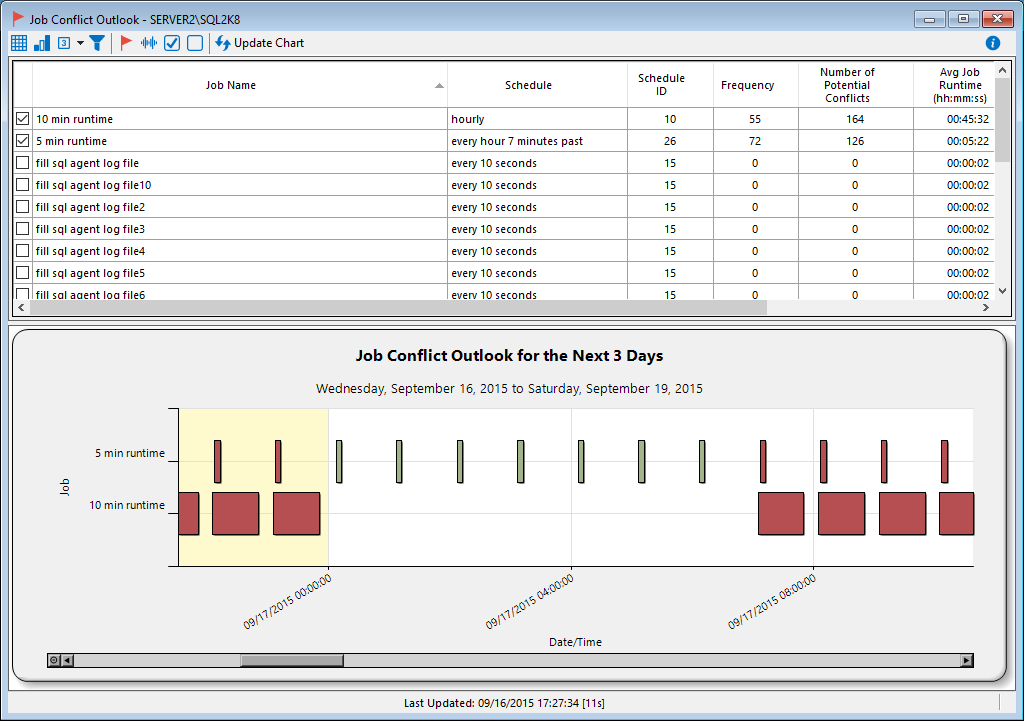Image resolution: width=1024 pixels, height=721 pixels.
Task: Click chart scrollbar left arrow
Action: (x=67, y=660)
